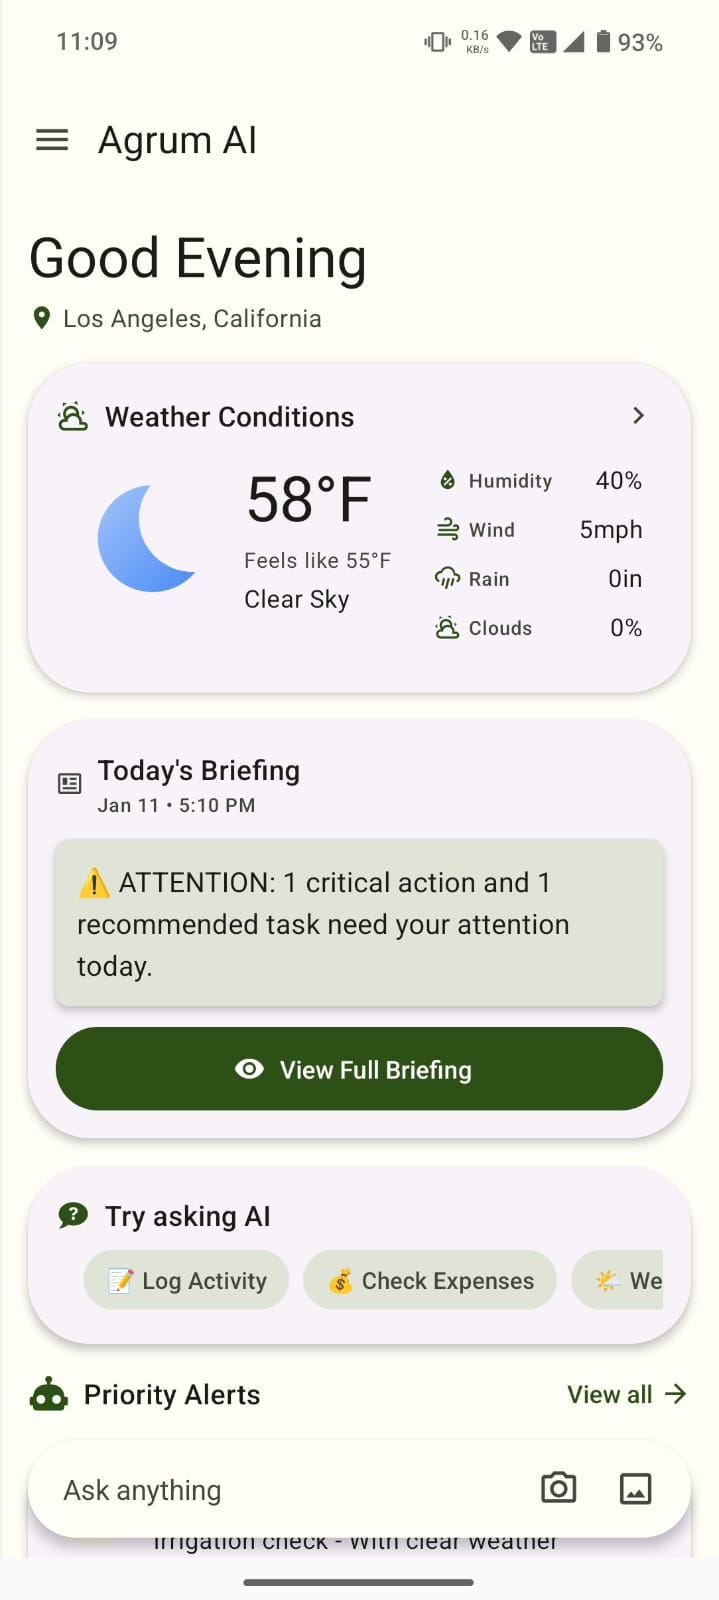
Task: Tap the clouds icon next to 0%
Action: pyautogui.click(x=447, y=627)
